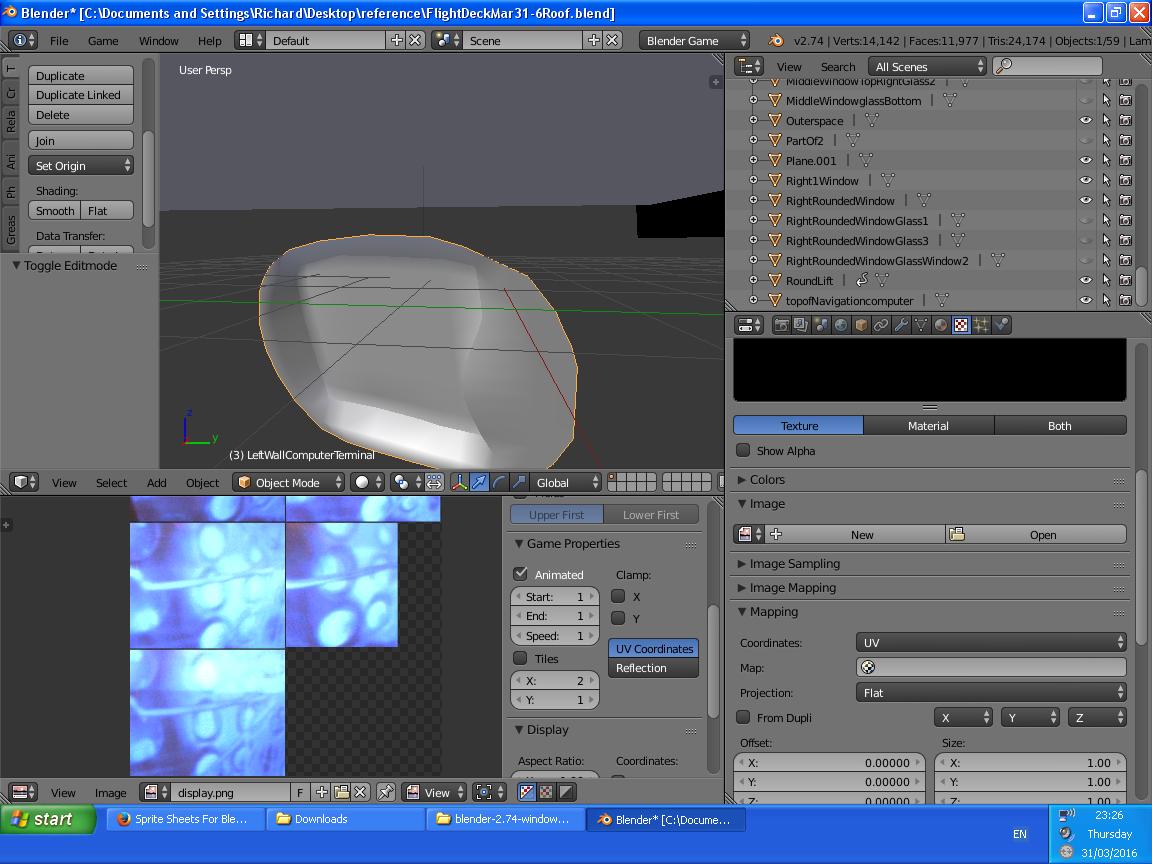The height and width of the screenshot is (864, 1152).
Task: Enable Clamp Y checkbox
Action: tap(619, 618)
